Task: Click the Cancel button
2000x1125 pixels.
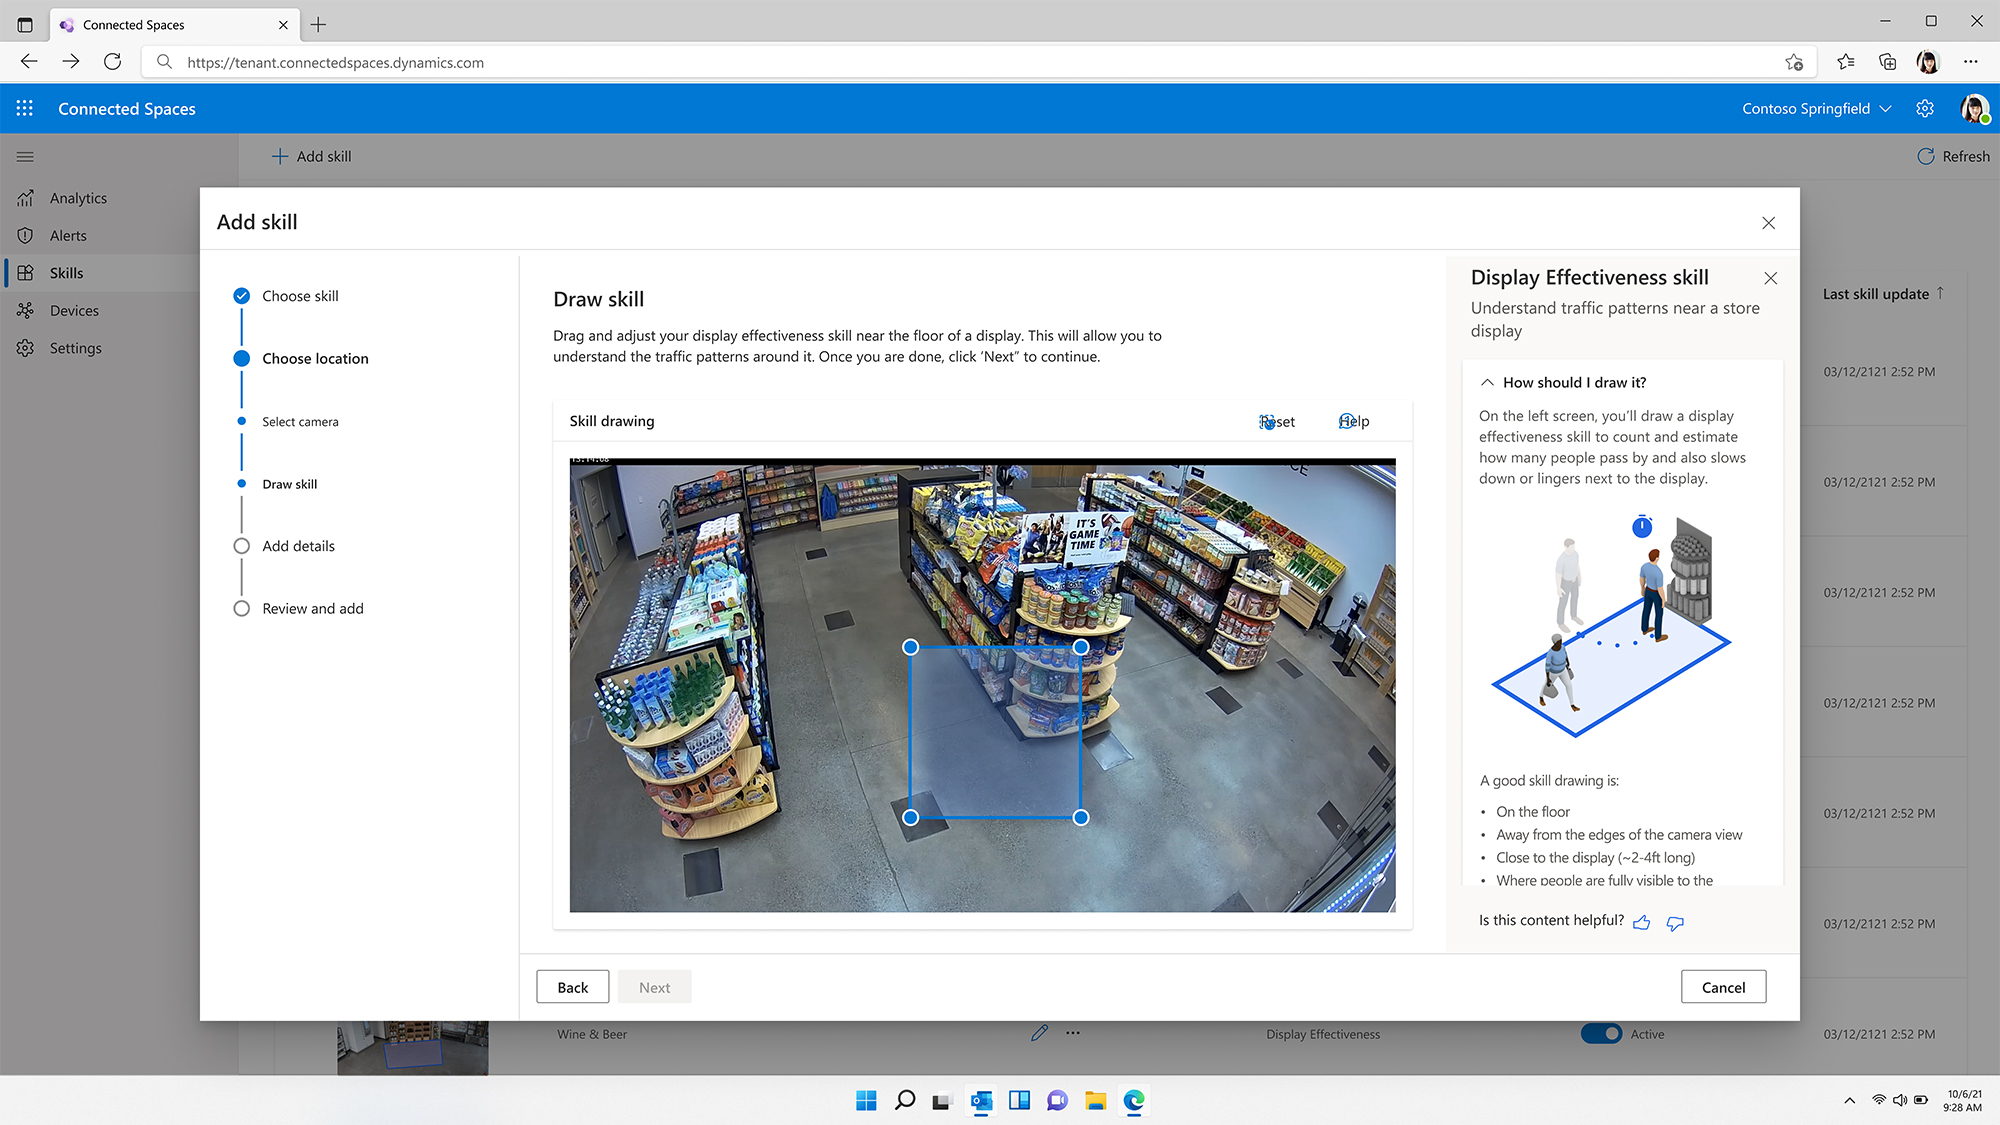Action: (1723, 987)
